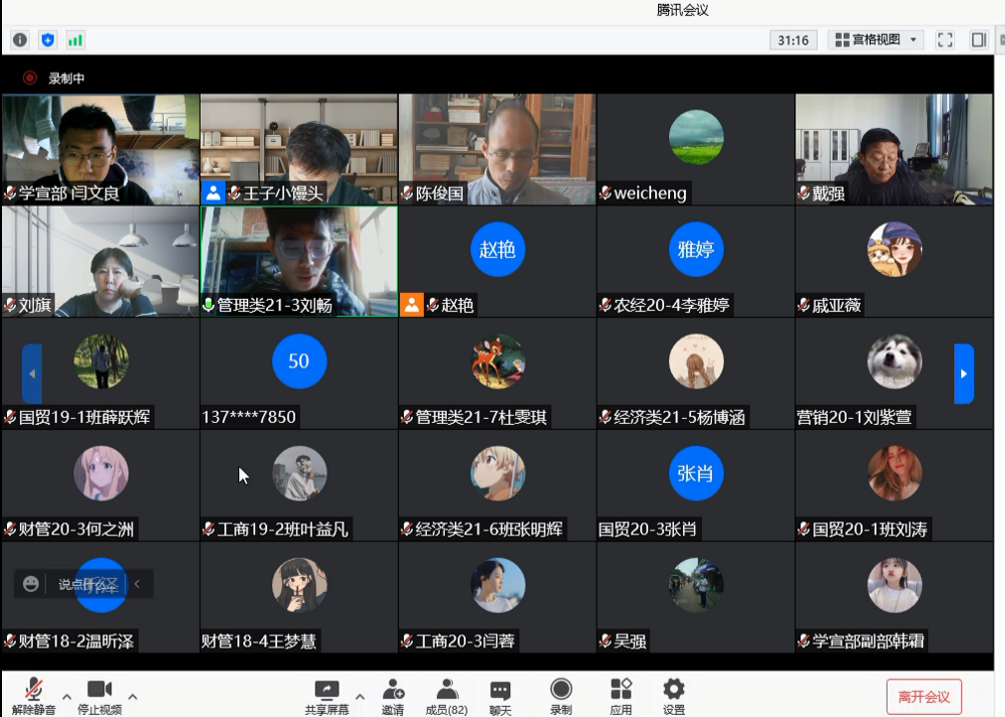Click the blue security shield icon
This screenshot has width=1005, height=717.
pyautogui.click(x=47, y=40)
